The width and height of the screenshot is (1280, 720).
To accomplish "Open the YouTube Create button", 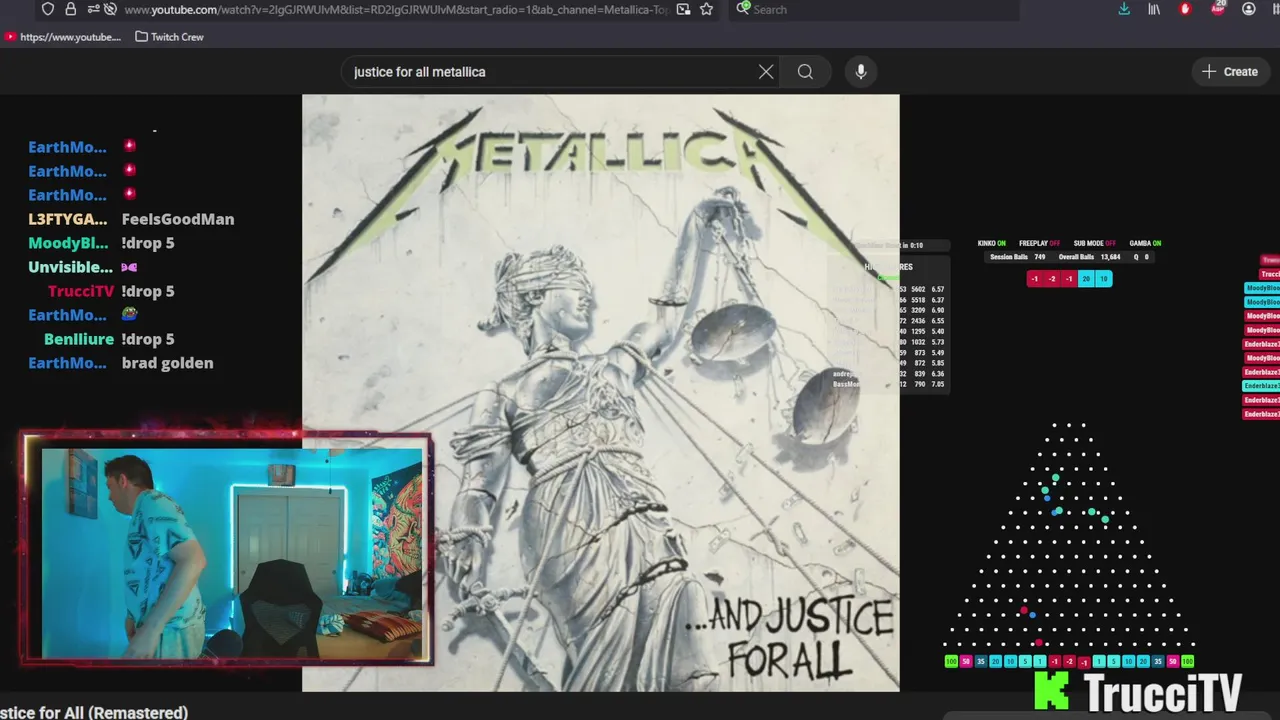I will (1230, 72).
